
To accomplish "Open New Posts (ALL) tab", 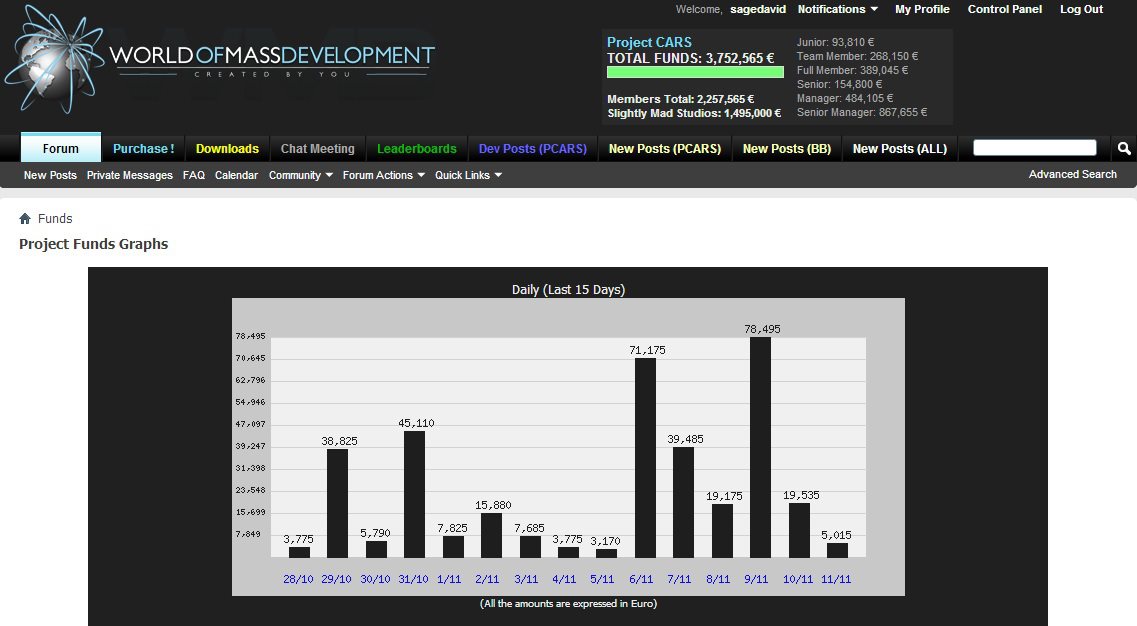I will click(900, 149).
